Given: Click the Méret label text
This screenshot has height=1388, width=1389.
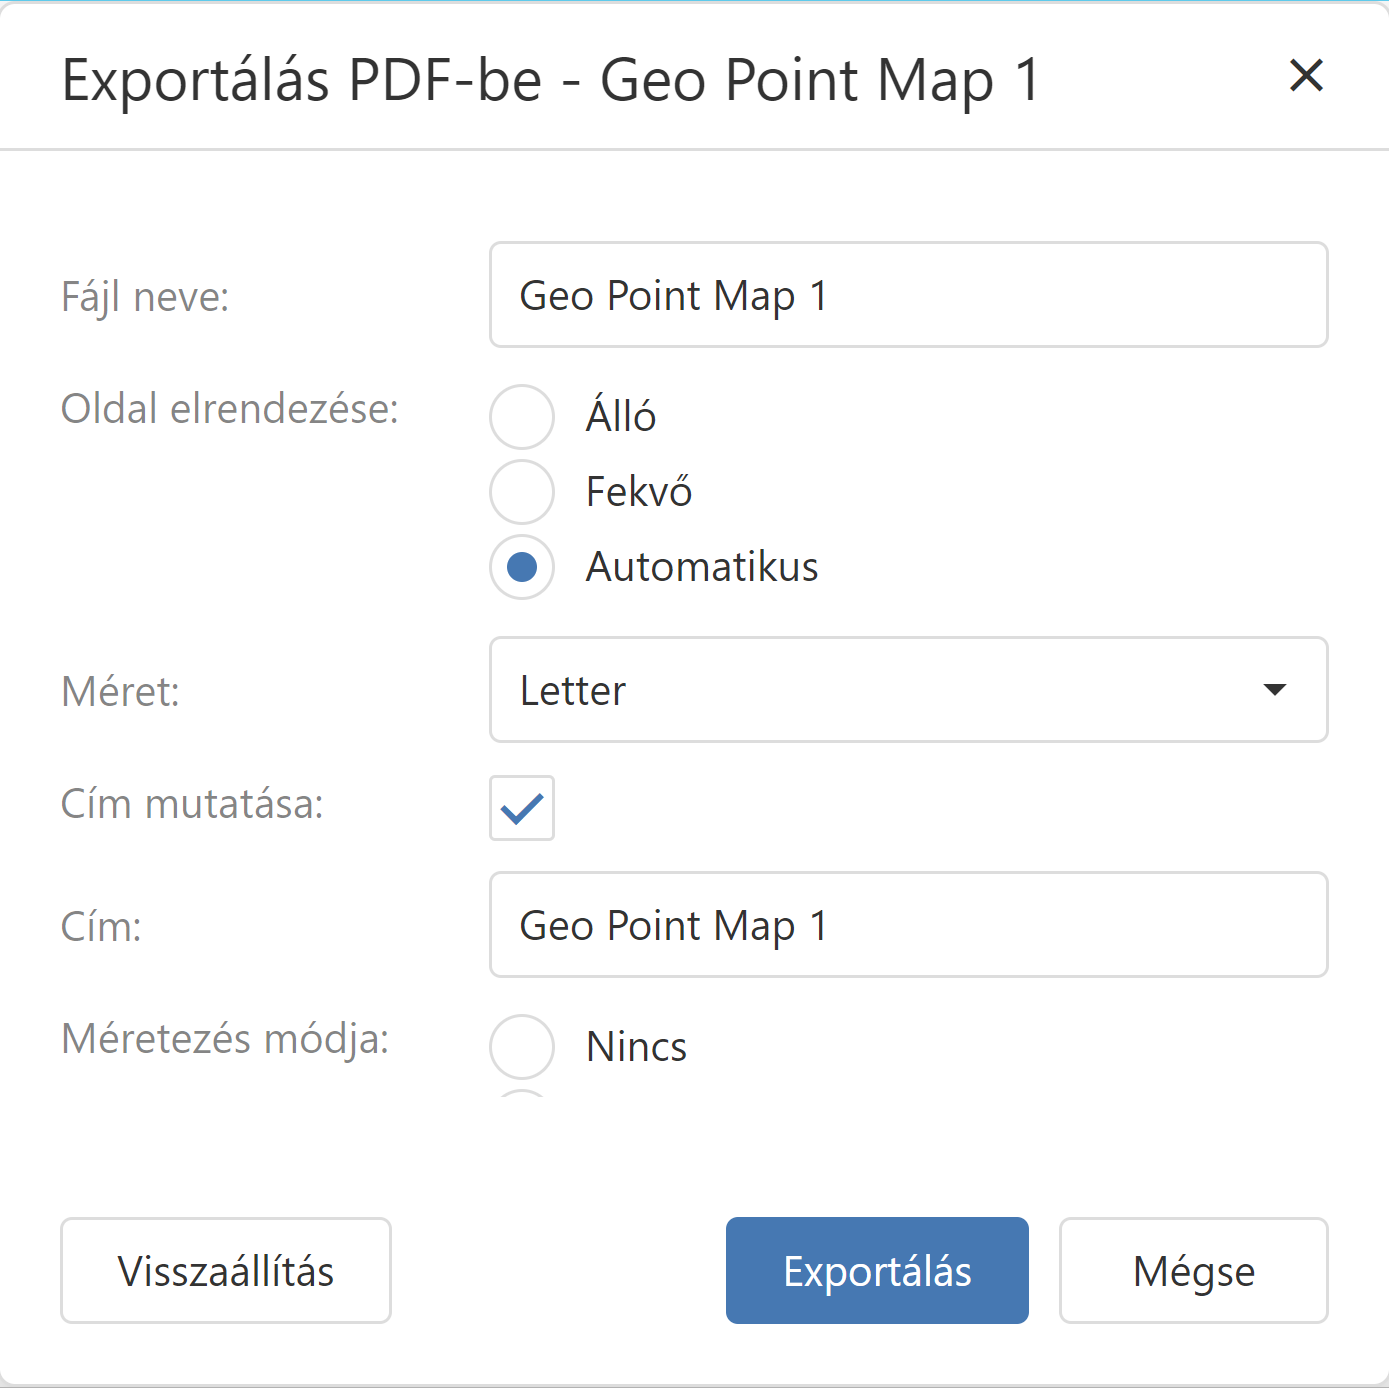Looking at the screenshot, I should pyautogui.click(x=120, y=692).
